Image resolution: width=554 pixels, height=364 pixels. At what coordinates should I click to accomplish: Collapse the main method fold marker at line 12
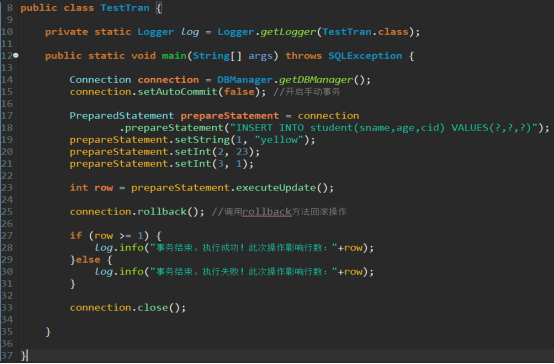[16, 55]
